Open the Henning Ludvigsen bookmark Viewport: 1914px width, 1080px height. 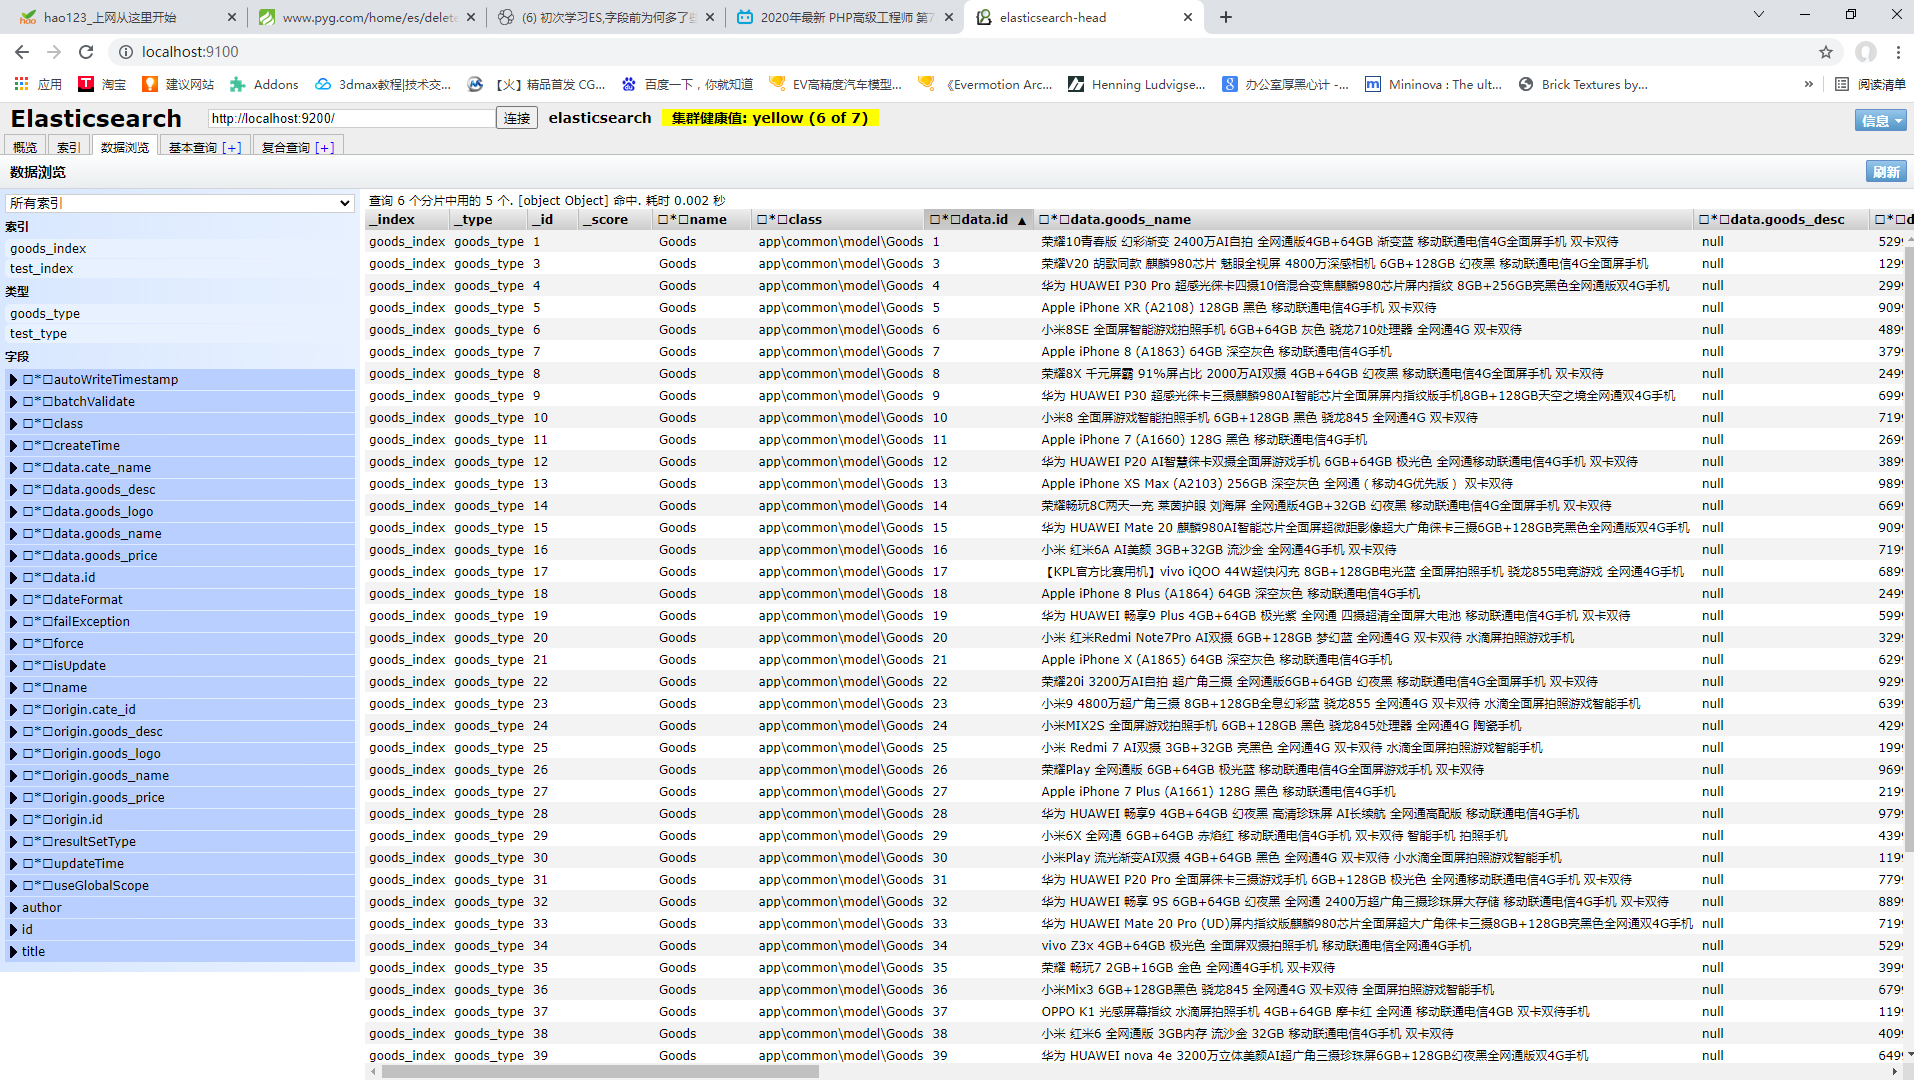(x=1137, y=84)
